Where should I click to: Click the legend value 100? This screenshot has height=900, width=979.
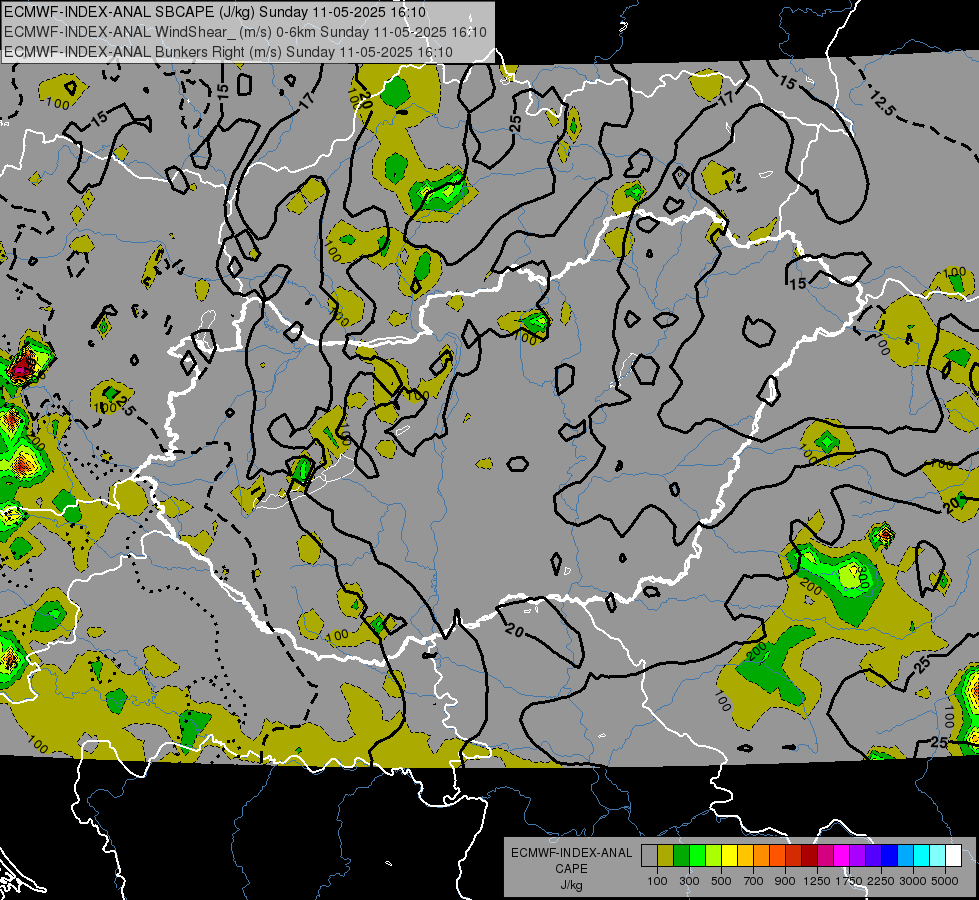tap(657, 881)
